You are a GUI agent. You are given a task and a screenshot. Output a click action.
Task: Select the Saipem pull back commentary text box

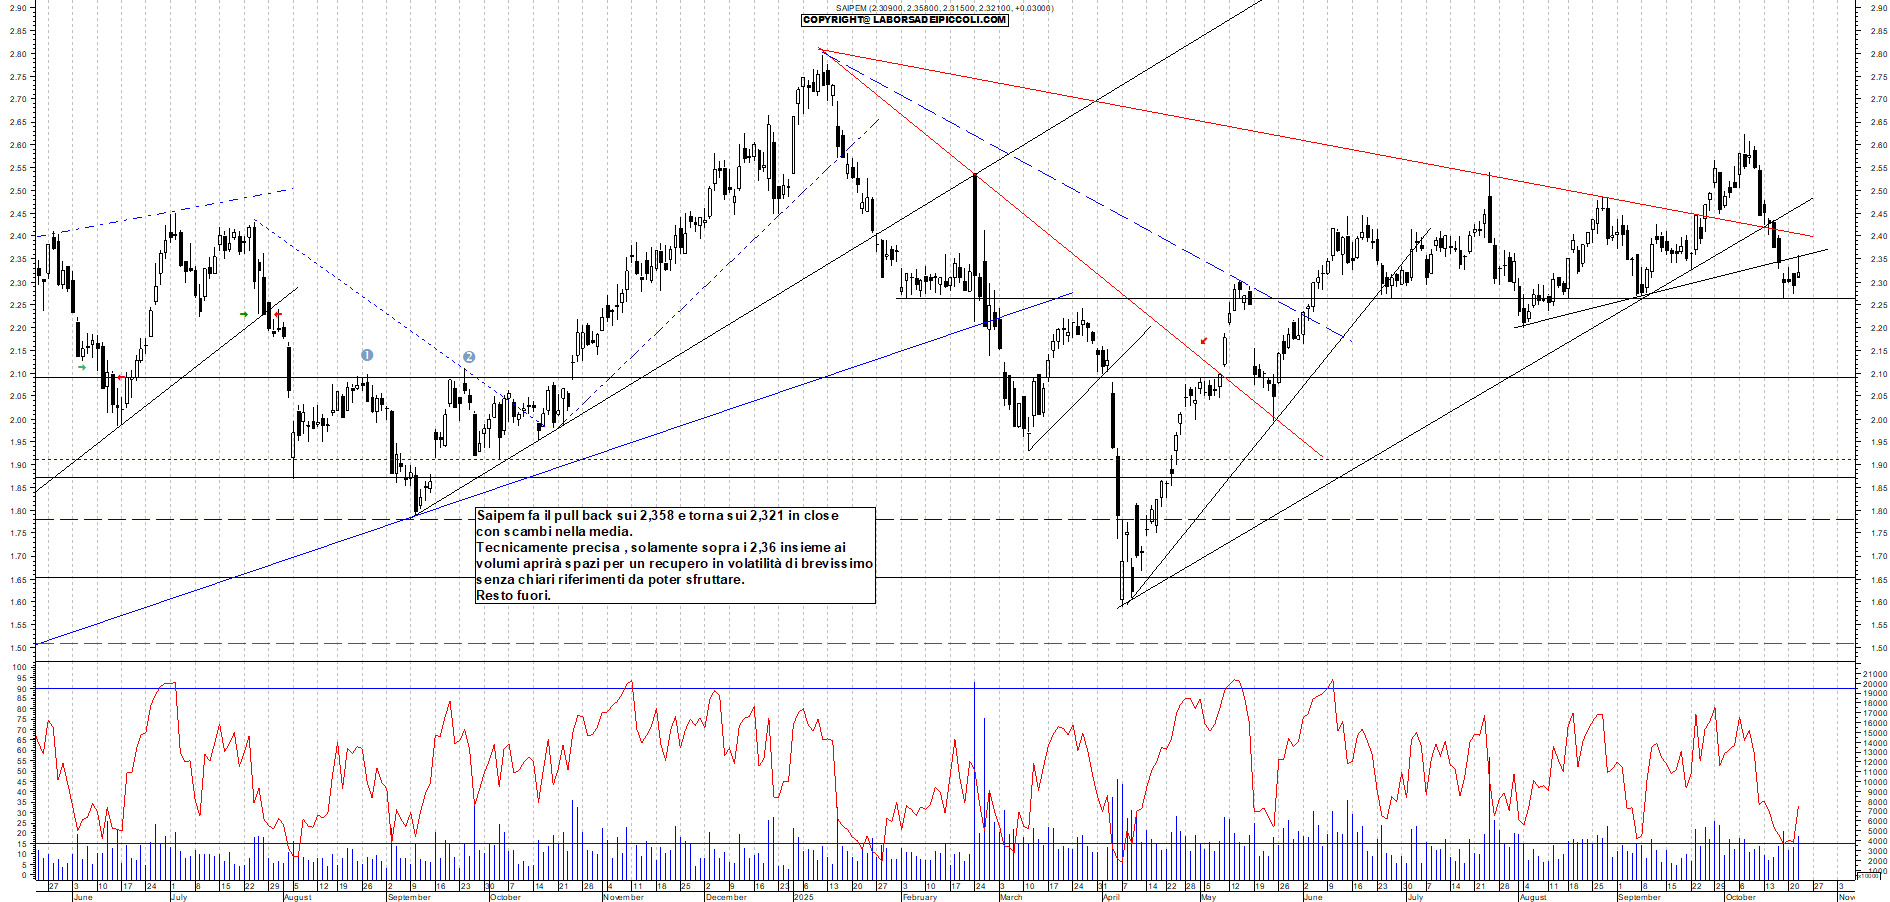[675, 555]
